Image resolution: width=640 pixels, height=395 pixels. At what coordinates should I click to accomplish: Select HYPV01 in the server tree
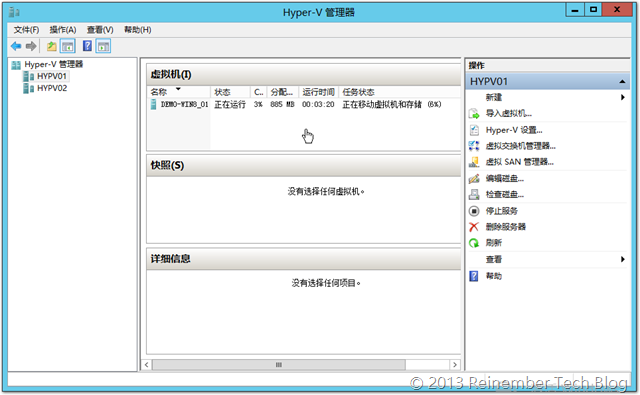51,76
